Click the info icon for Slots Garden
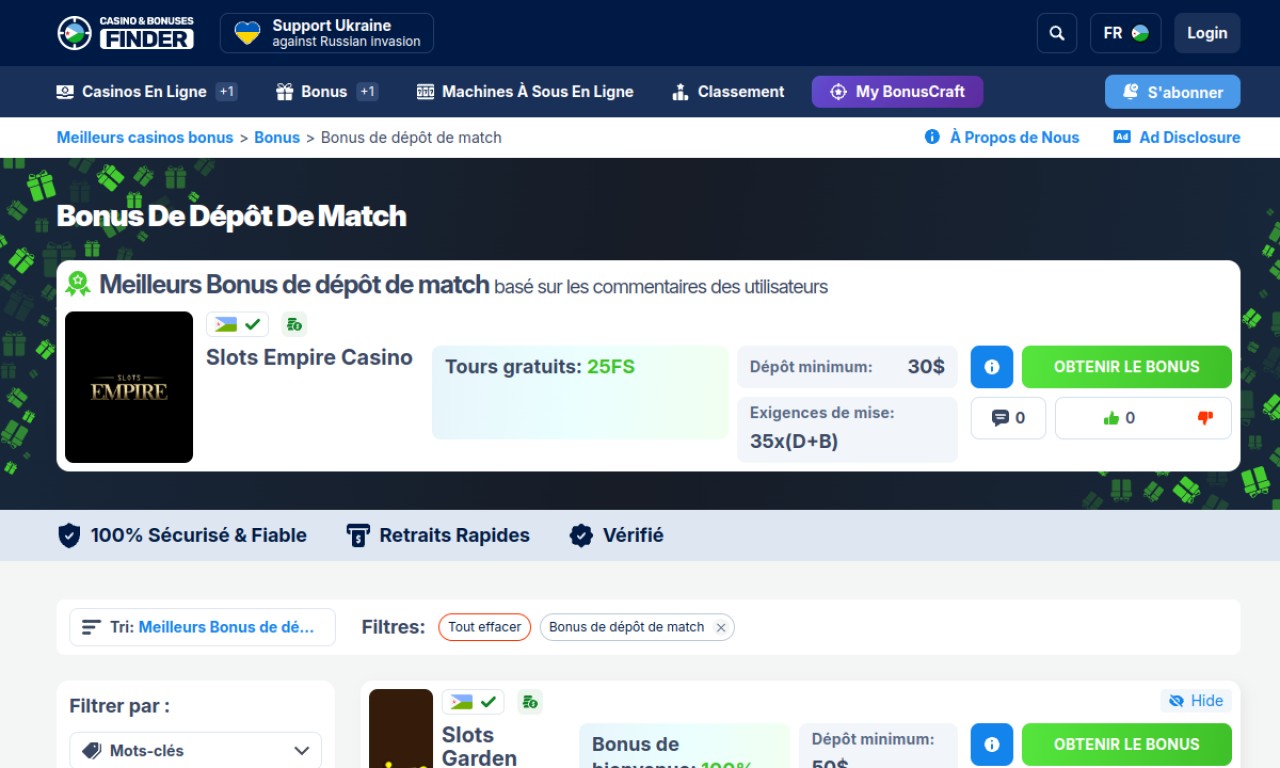1280x768 pixels. [x=991, y=745]
